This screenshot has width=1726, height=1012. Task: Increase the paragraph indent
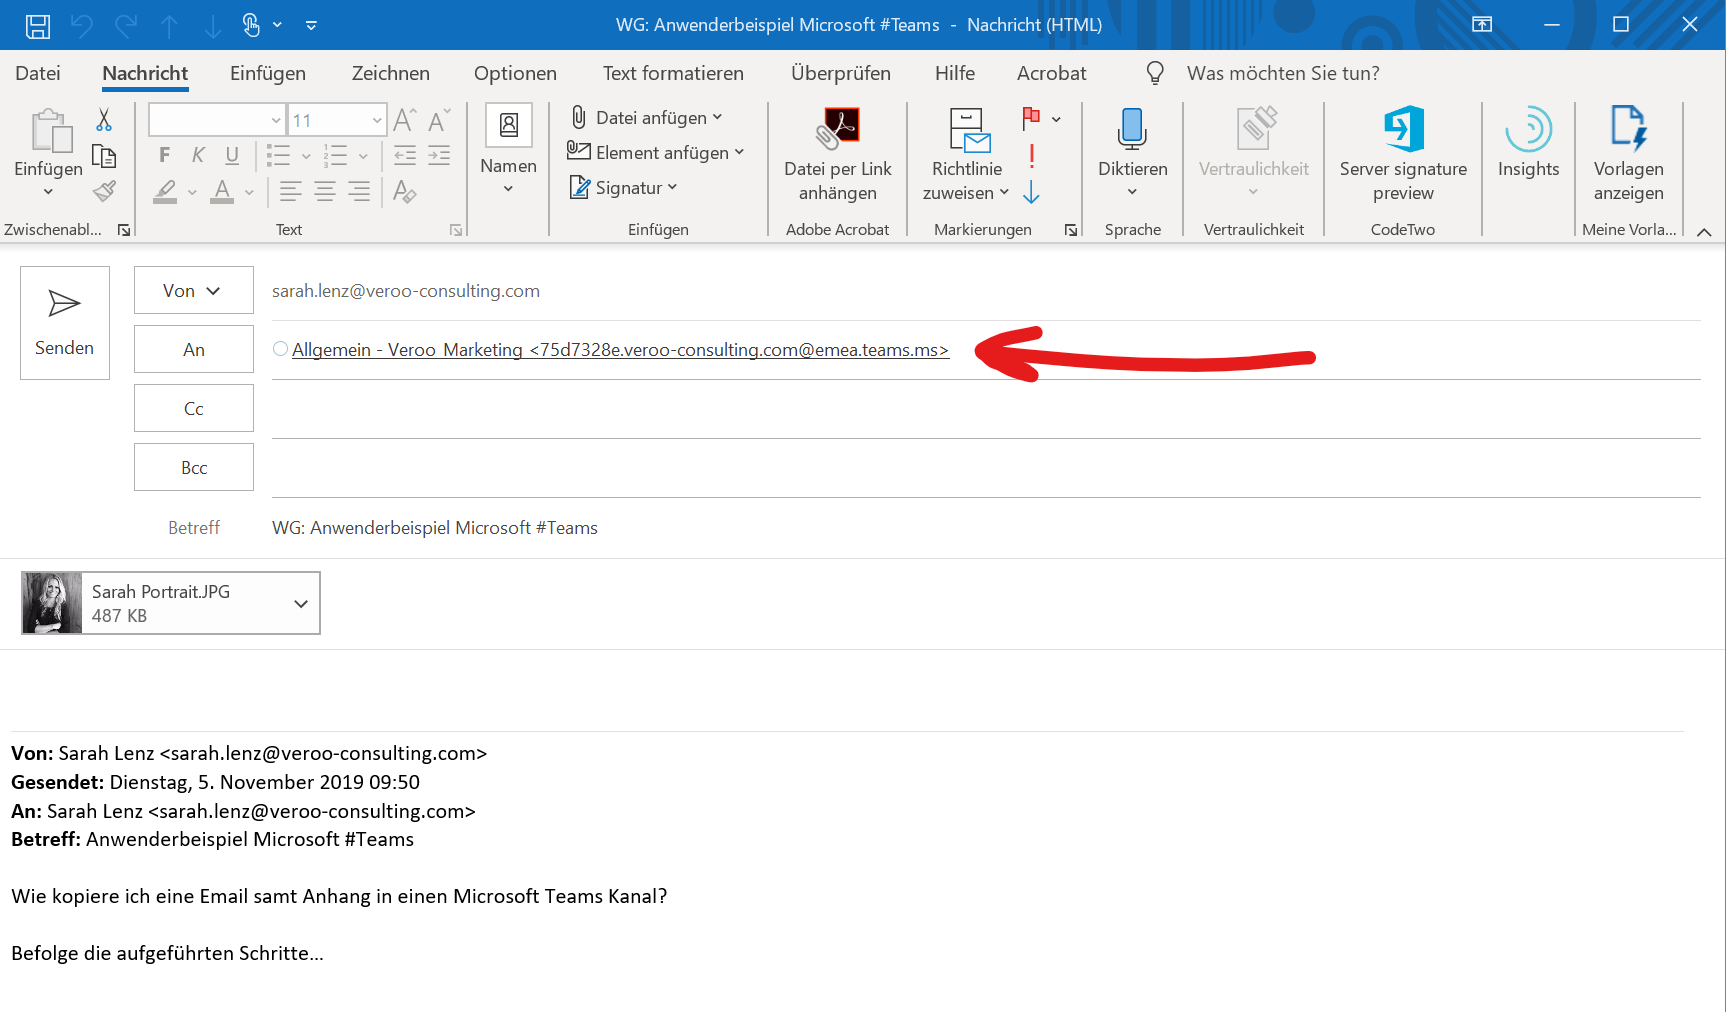[439, 155]
